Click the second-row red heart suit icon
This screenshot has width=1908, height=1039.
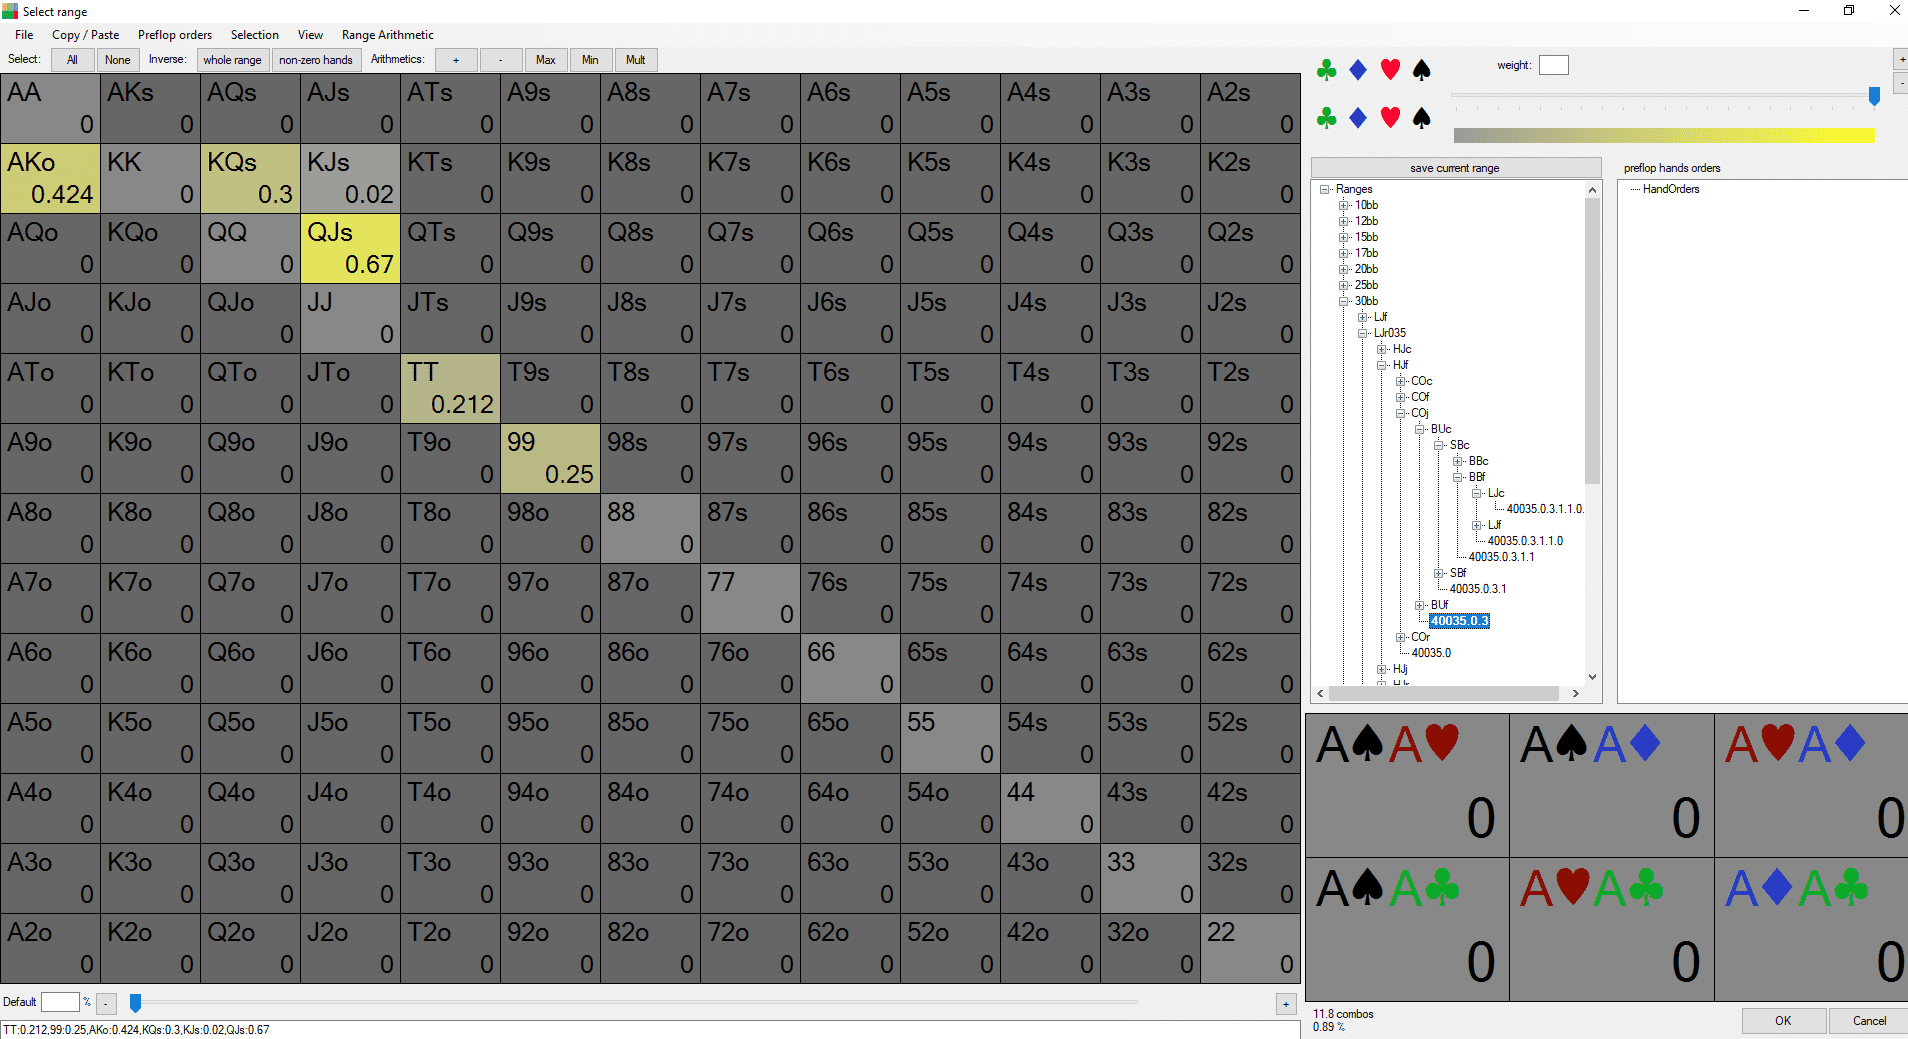pyautogui.click(x=1390, y=118)
